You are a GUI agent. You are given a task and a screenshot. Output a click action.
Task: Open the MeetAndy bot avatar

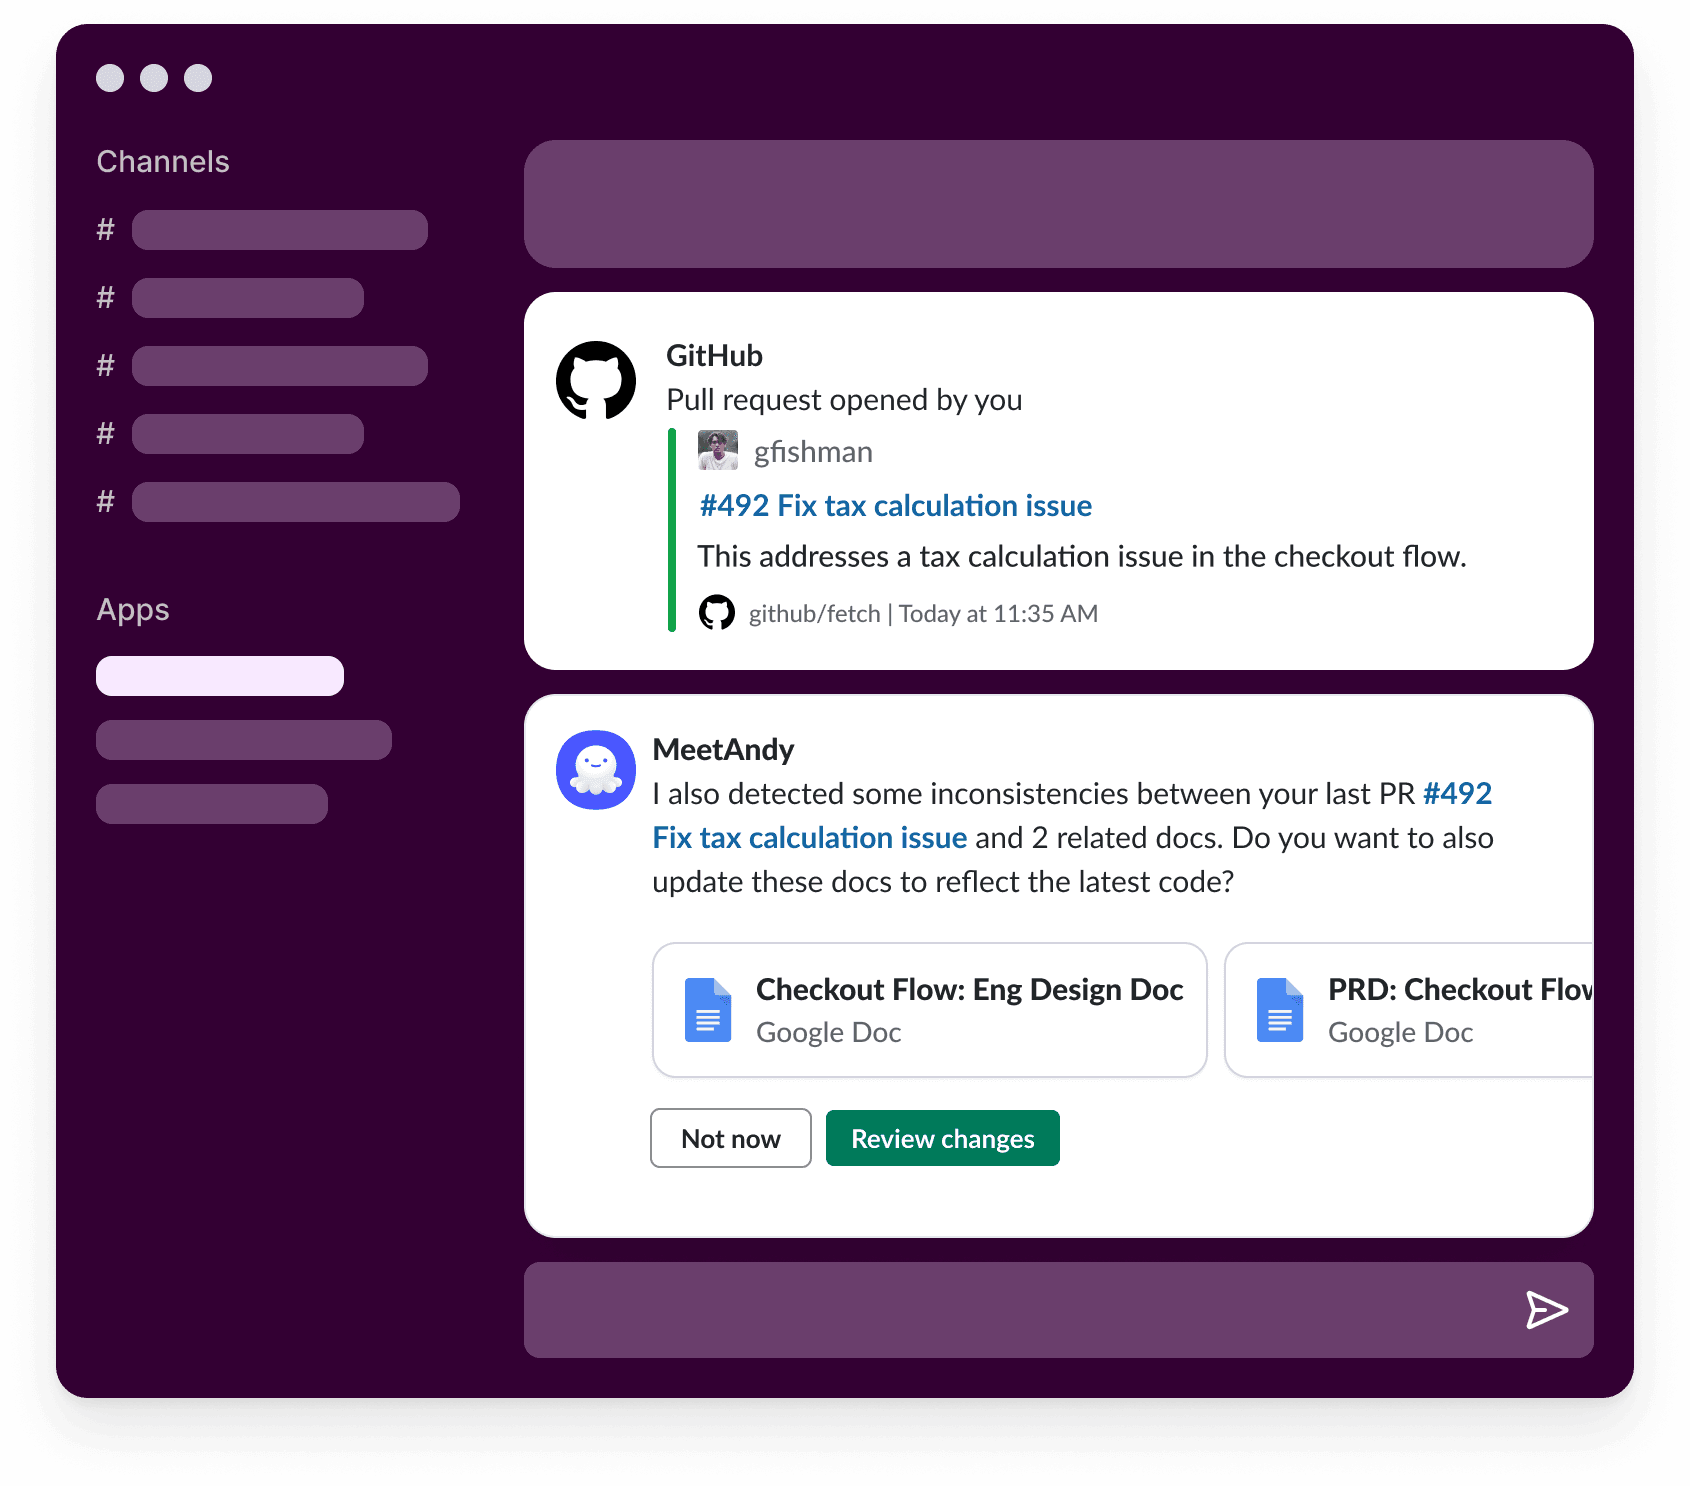596,770
